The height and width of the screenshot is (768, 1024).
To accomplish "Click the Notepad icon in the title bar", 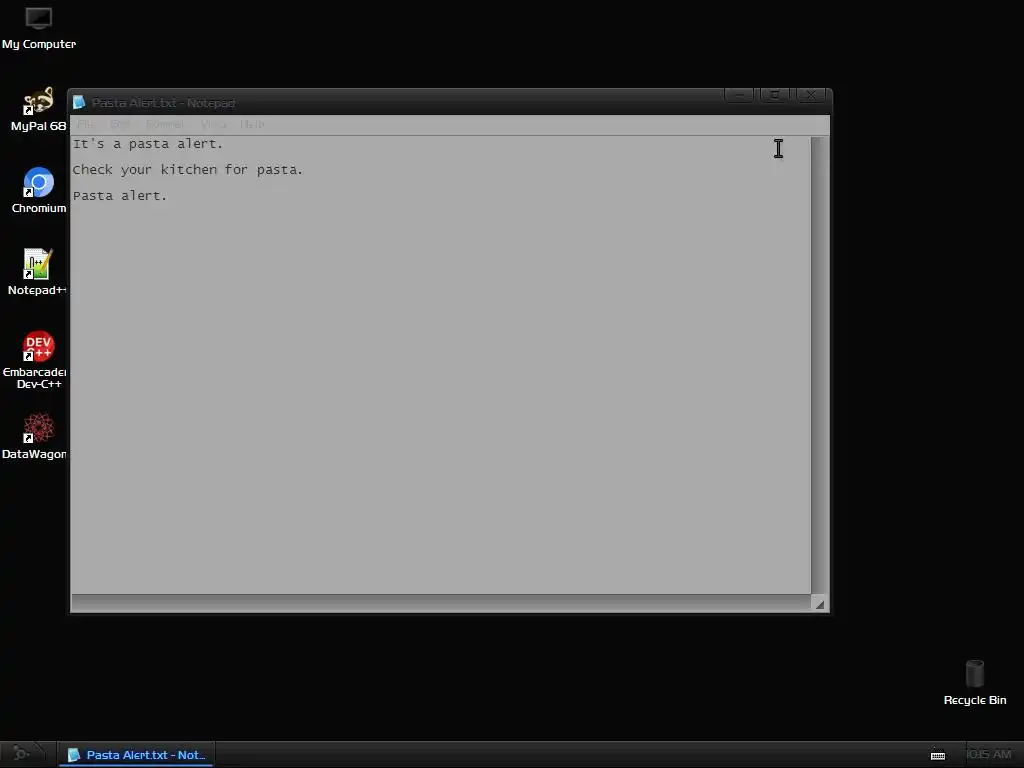I will pos(79,103).
